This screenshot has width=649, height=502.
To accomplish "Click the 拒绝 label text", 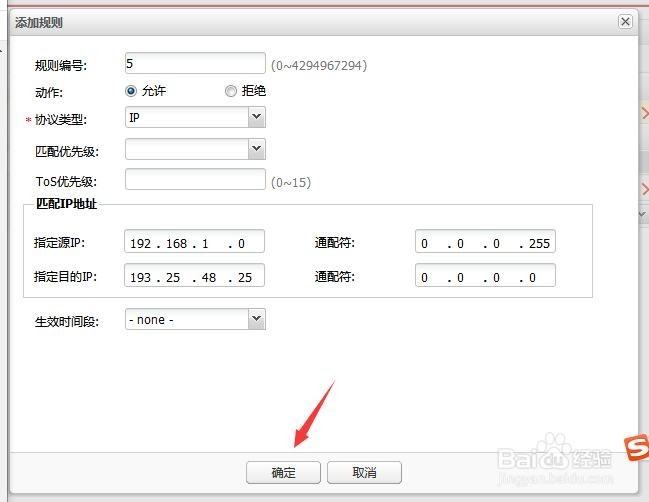I will [254, 91].
